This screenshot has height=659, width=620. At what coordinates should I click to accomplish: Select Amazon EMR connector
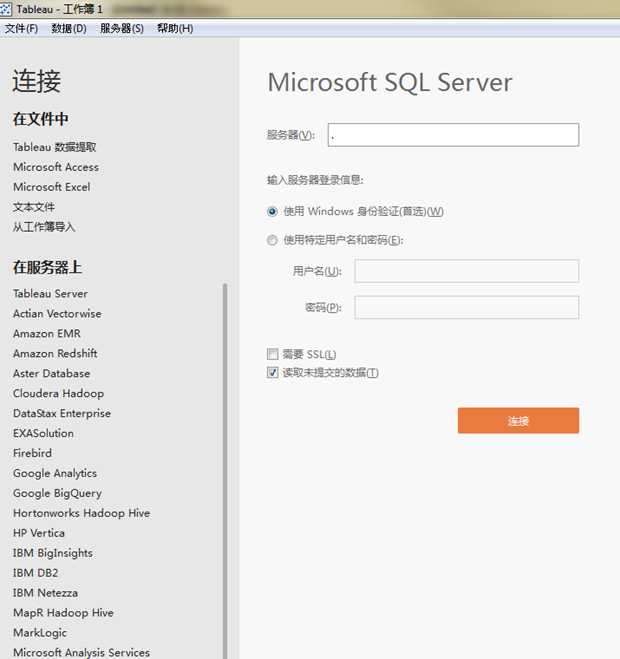coord(47,334)
